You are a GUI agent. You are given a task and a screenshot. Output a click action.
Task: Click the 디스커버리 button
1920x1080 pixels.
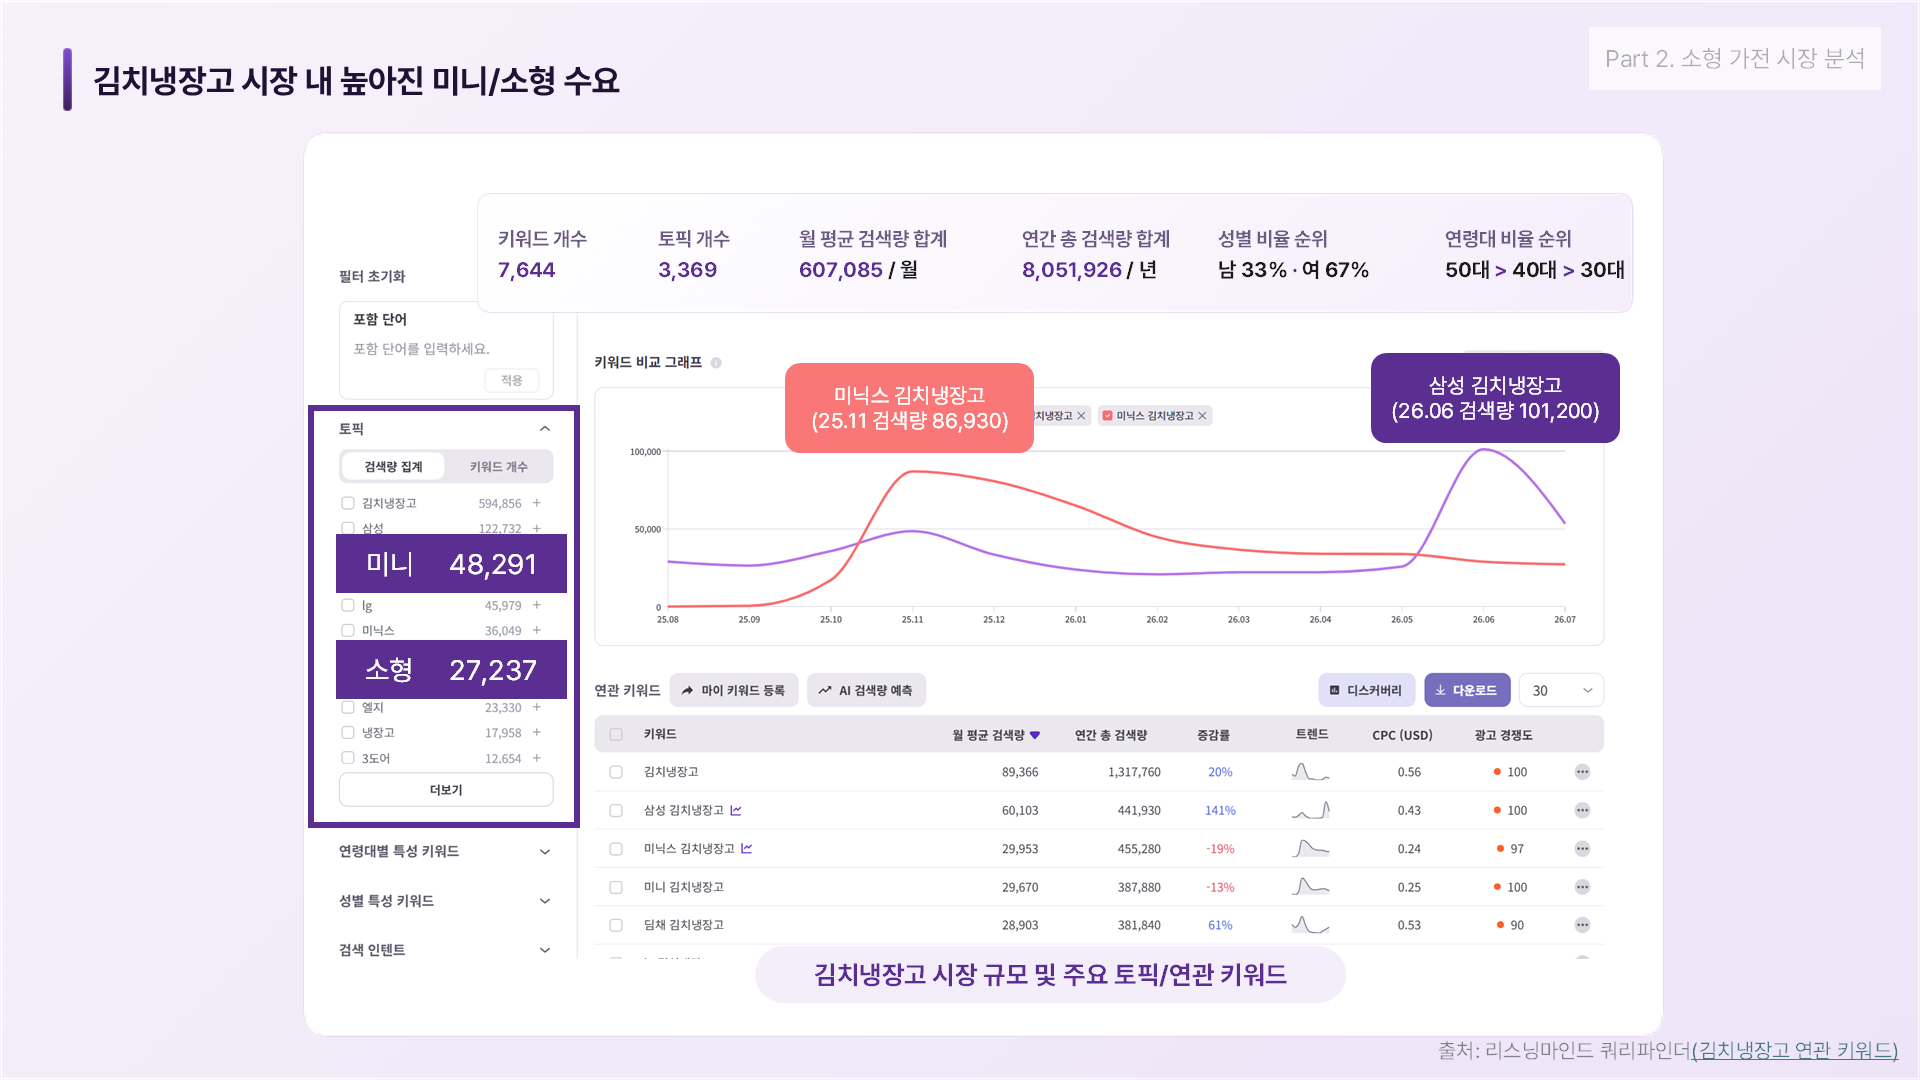point(1366,691)
